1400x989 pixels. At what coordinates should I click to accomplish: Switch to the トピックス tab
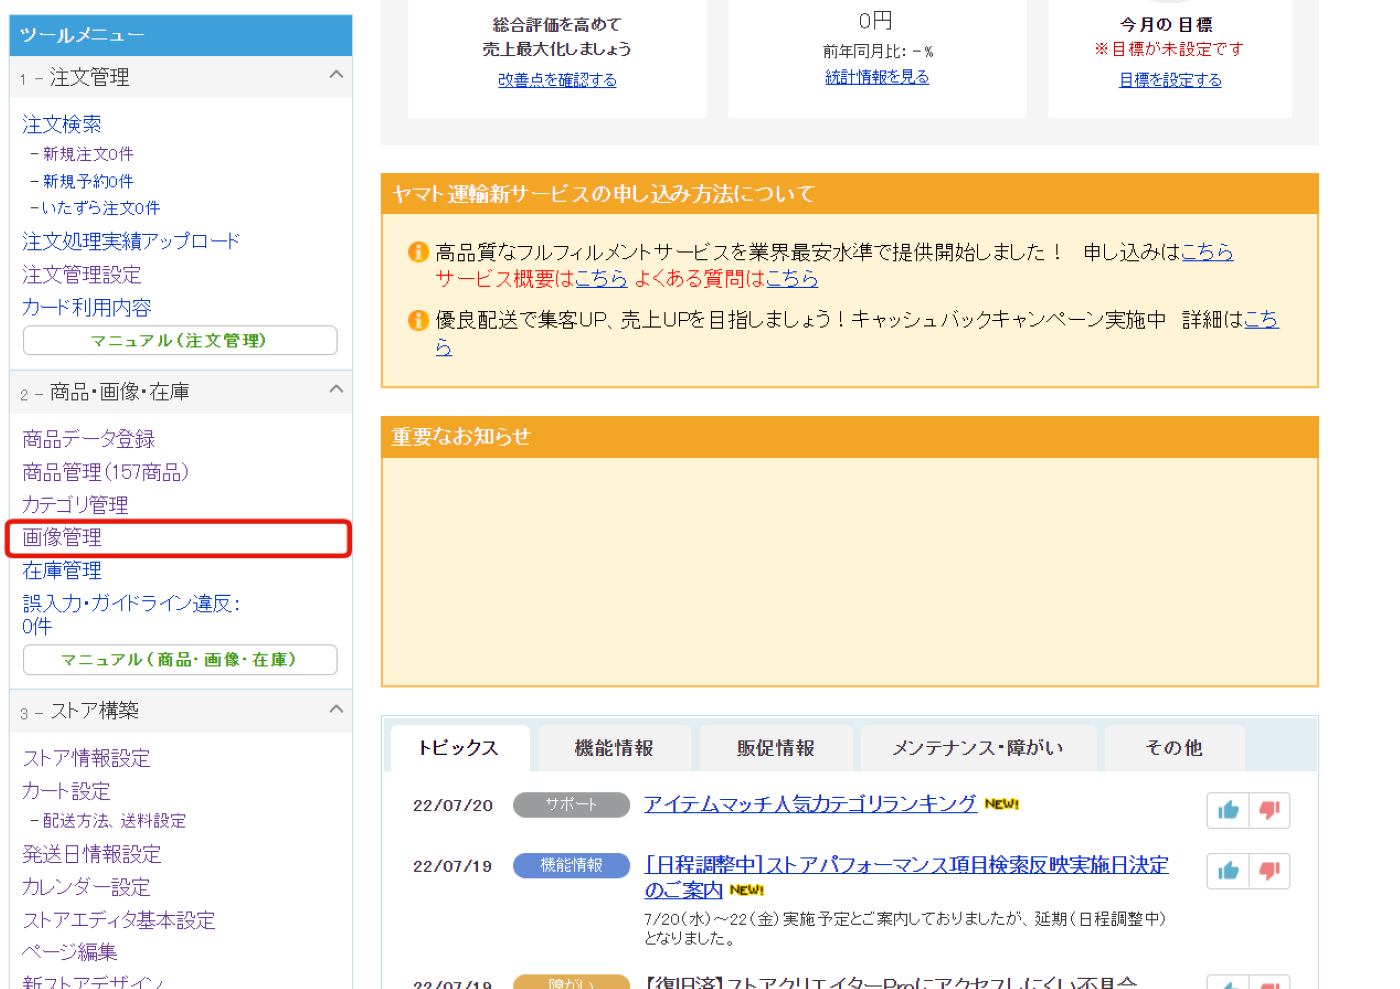tap(458, 748)
